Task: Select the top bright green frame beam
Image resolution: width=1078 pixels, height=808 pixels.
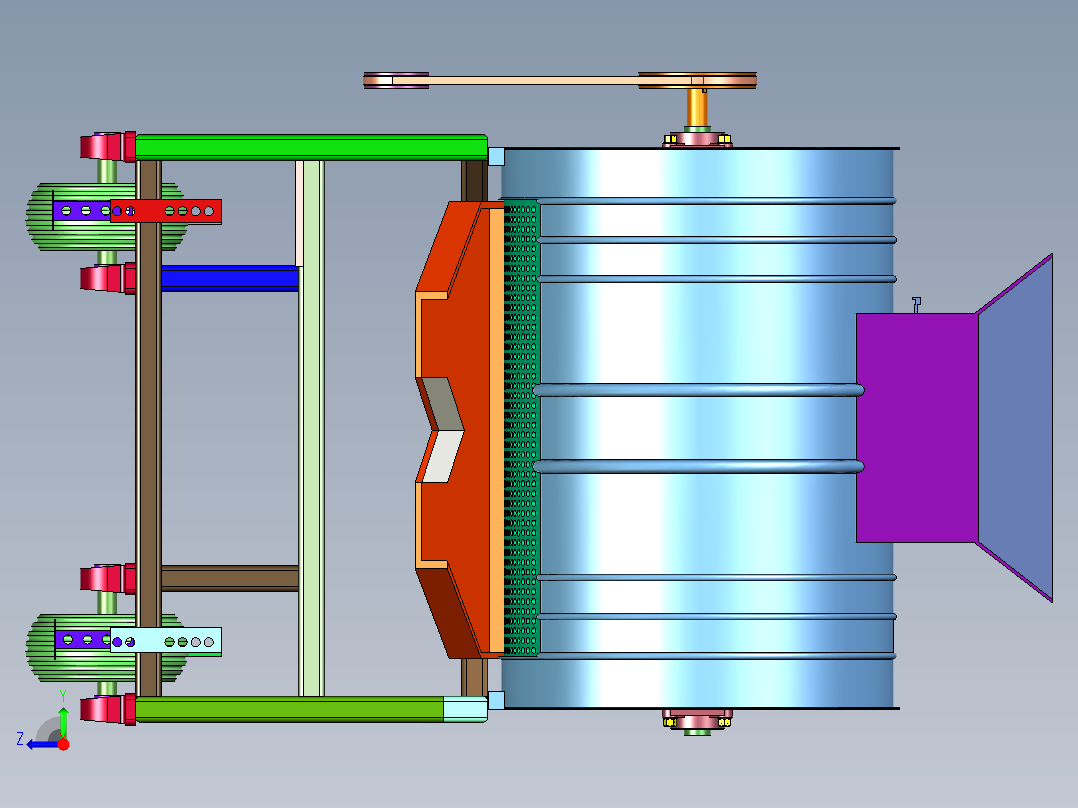Action: coord(311,147)
